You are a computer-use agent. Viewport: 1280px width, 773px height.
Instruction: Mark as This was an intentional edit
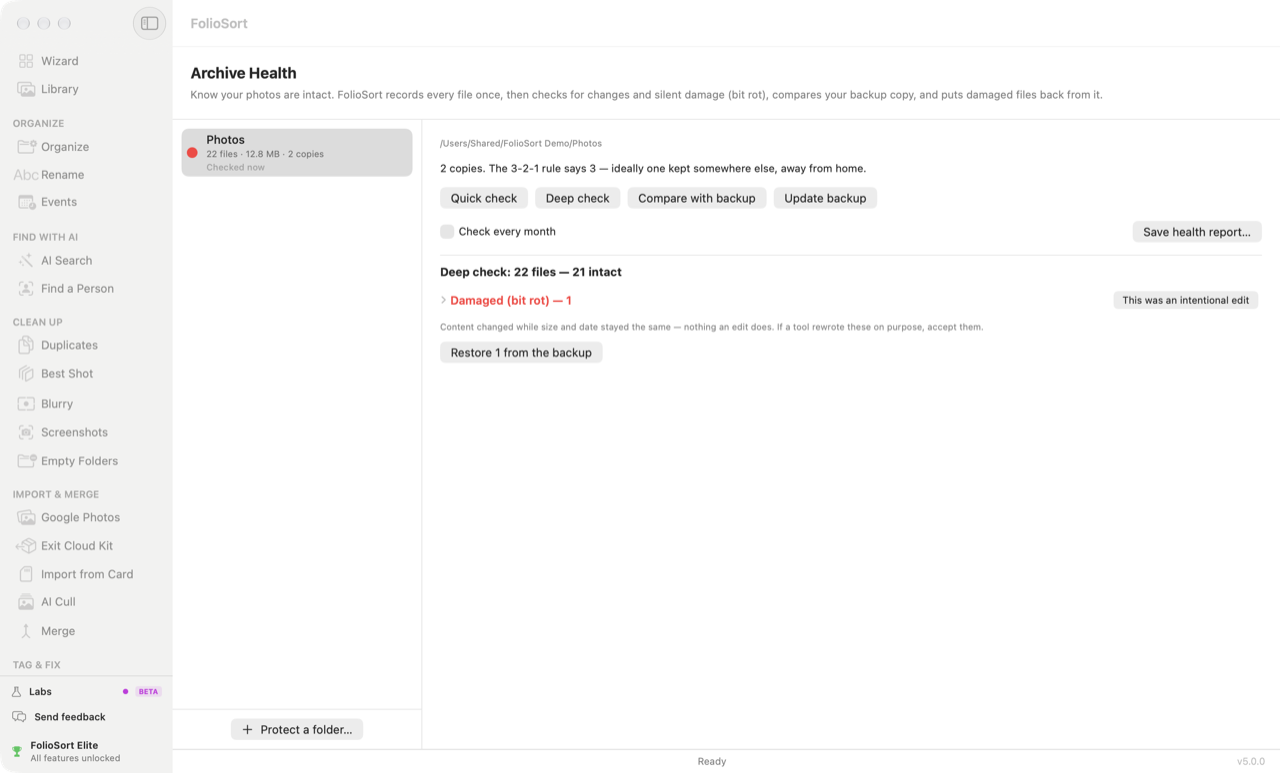pos(1186,300)
